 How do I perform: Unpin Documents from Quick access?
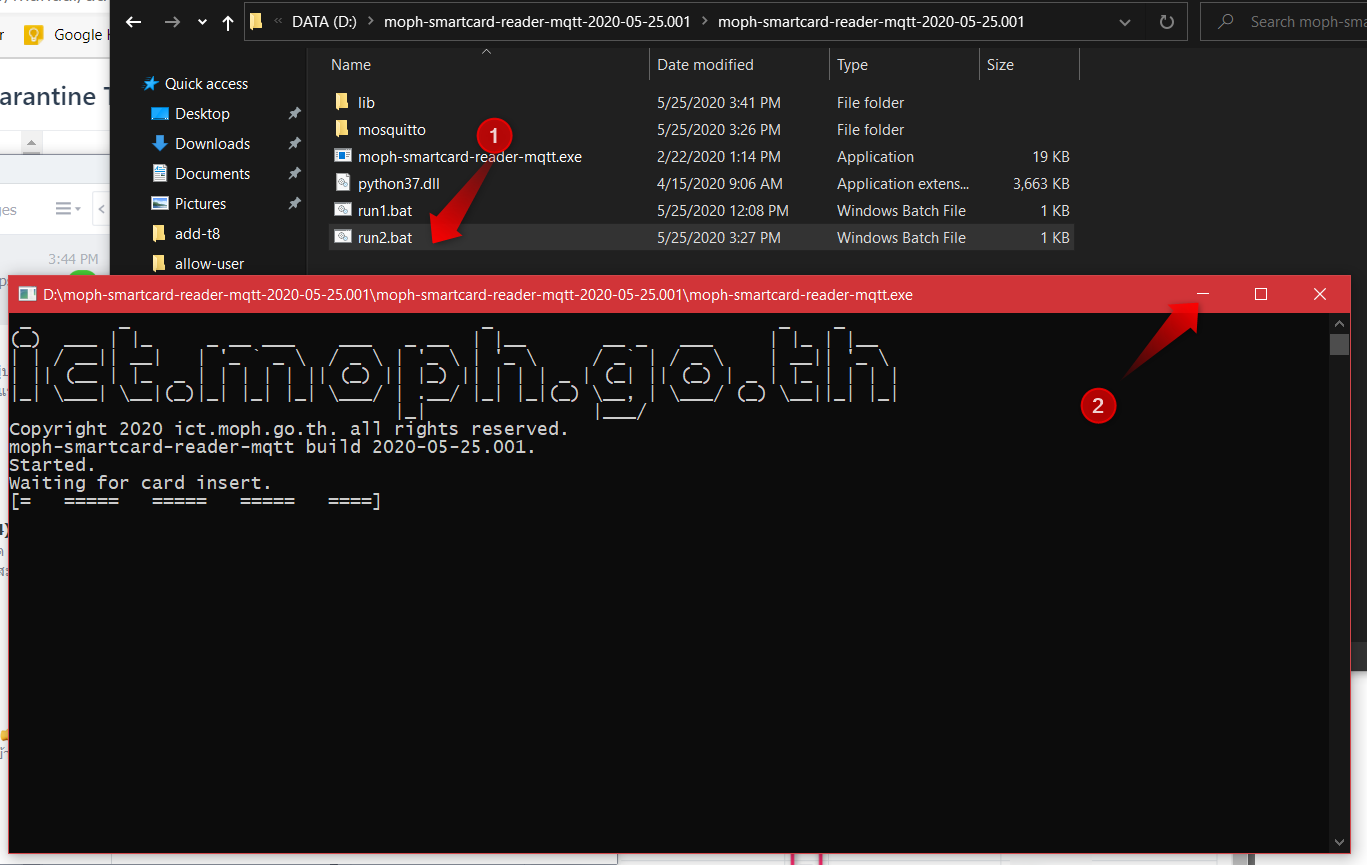click(x=294, y=174)
